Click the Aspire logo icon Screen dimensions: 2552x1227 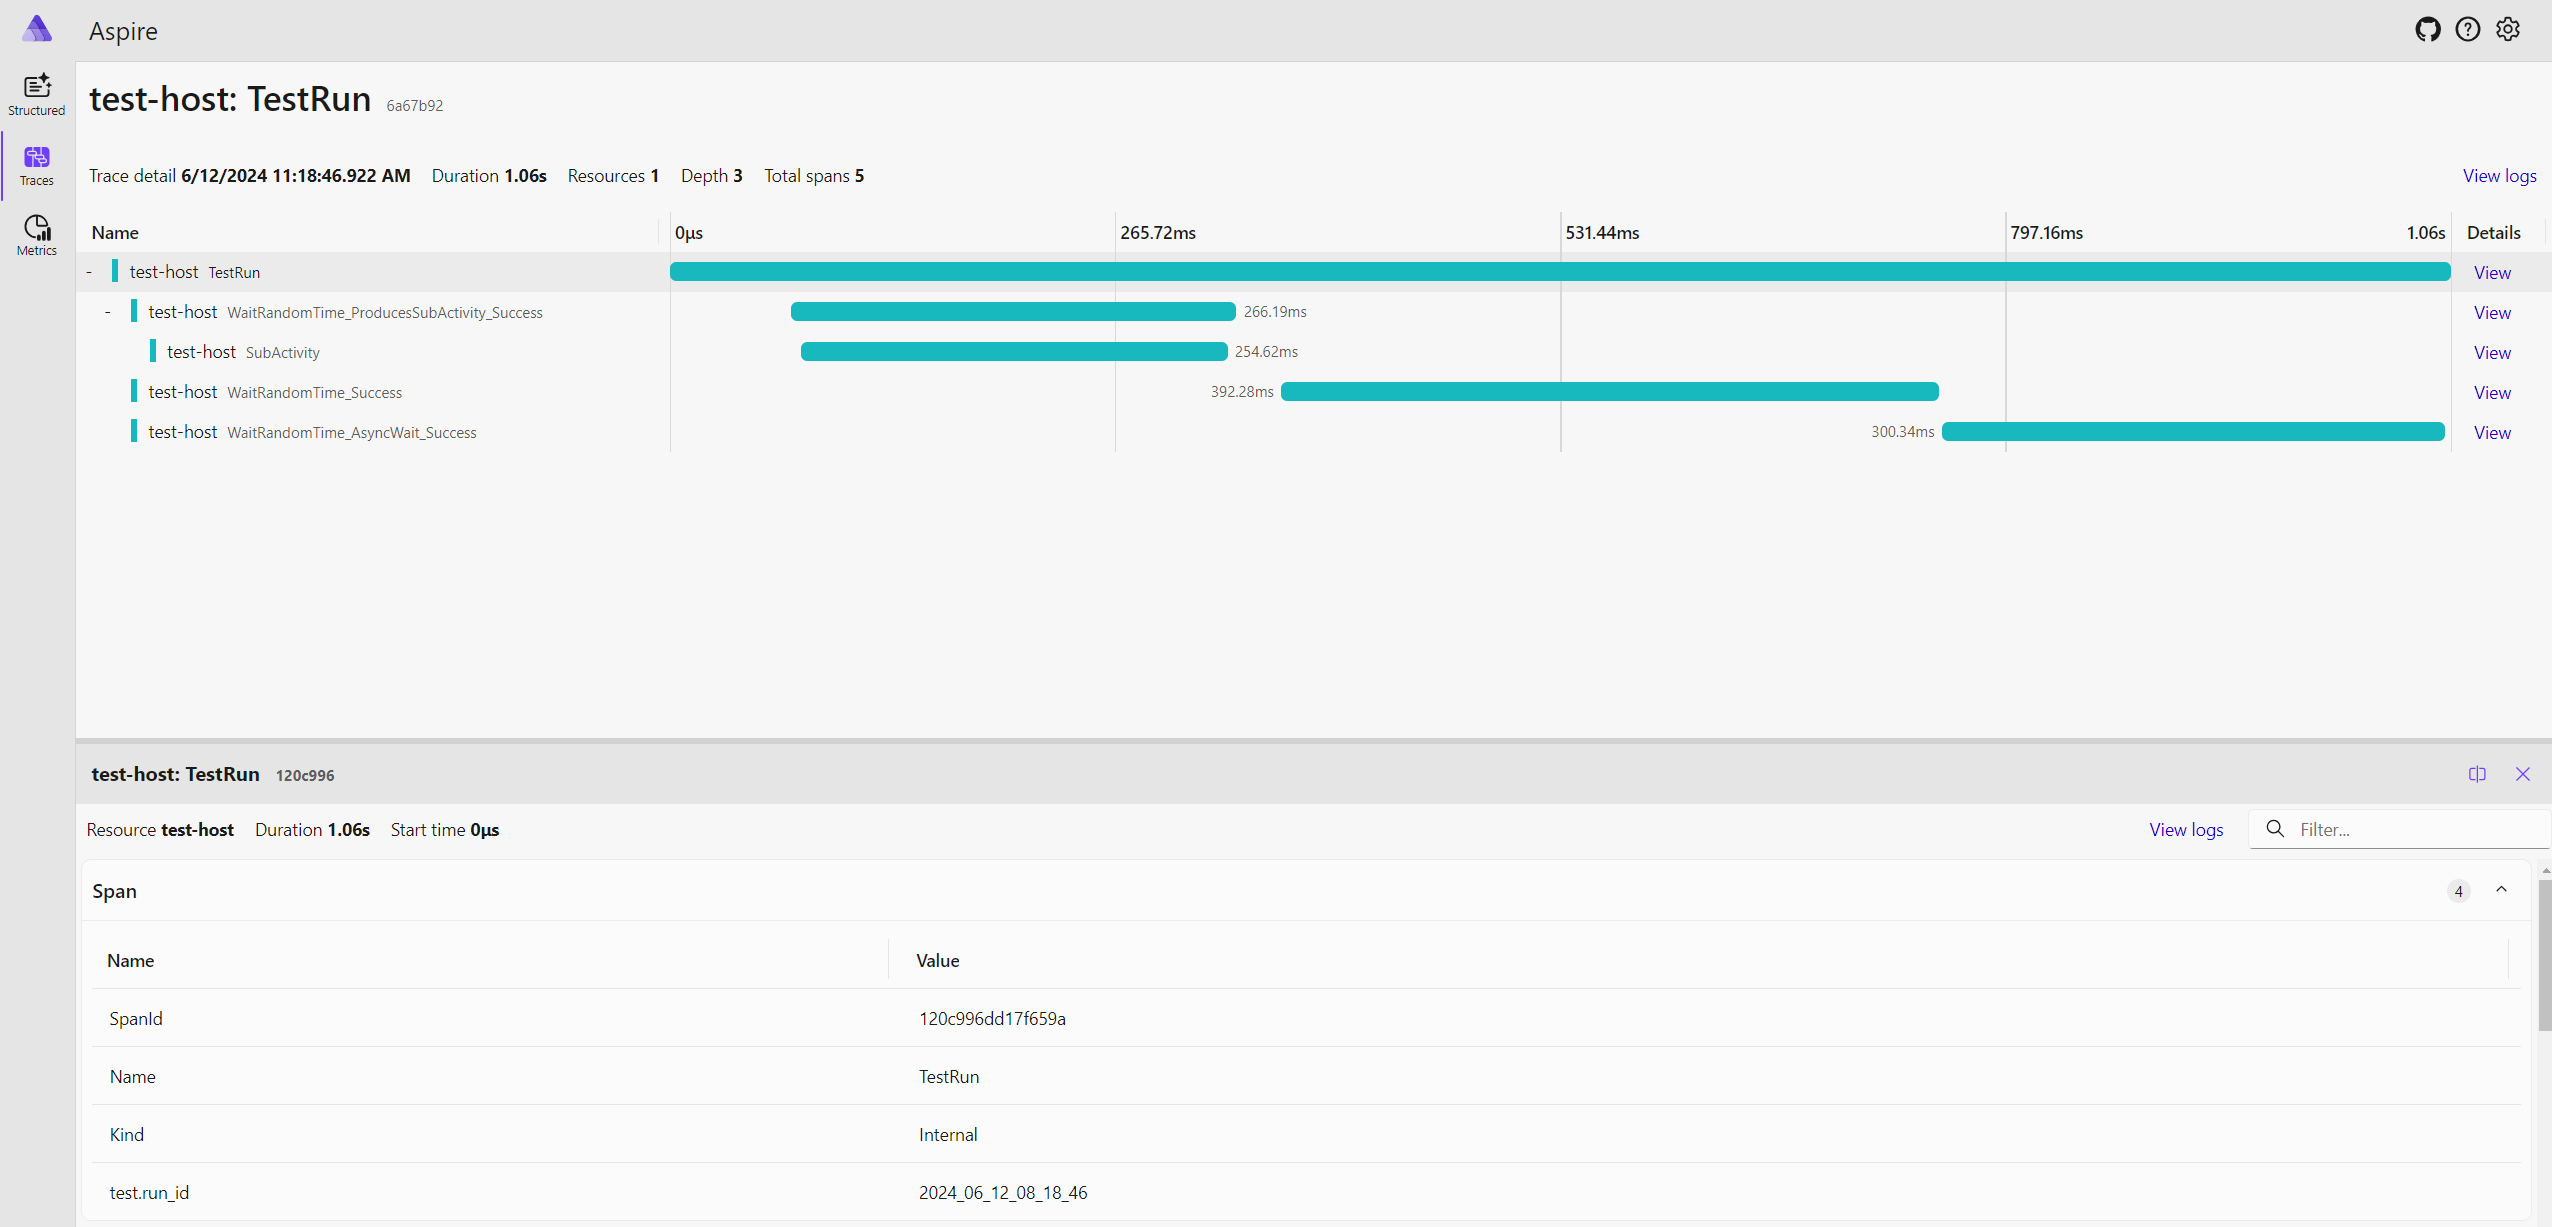pos(37,29)
